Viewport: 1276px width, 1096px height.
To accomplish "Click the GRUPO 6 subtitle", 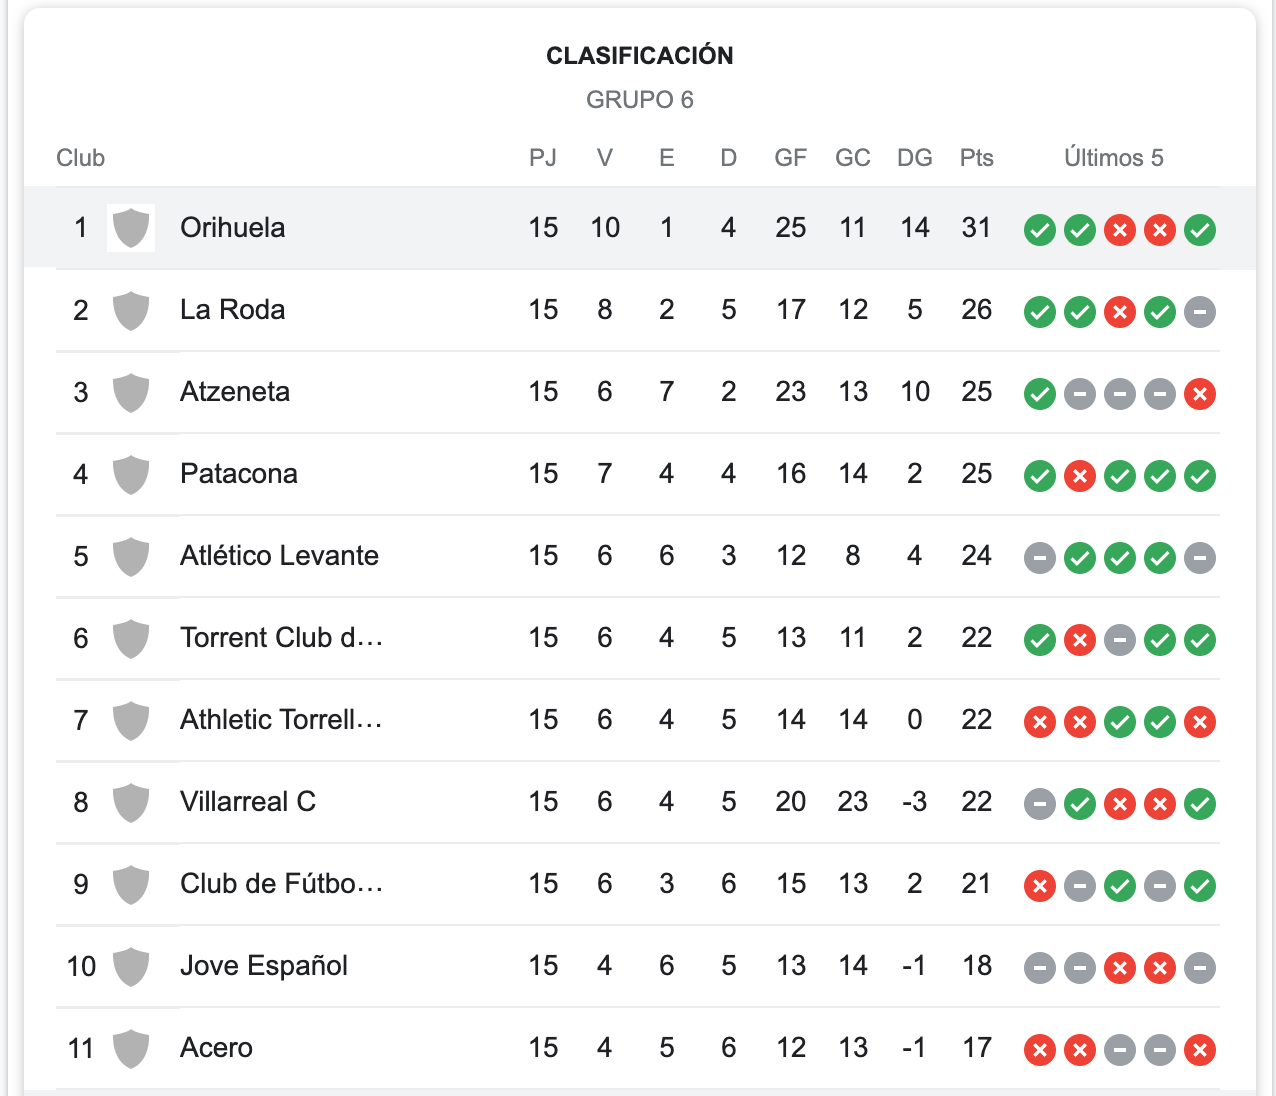I will tap(639, 100).
